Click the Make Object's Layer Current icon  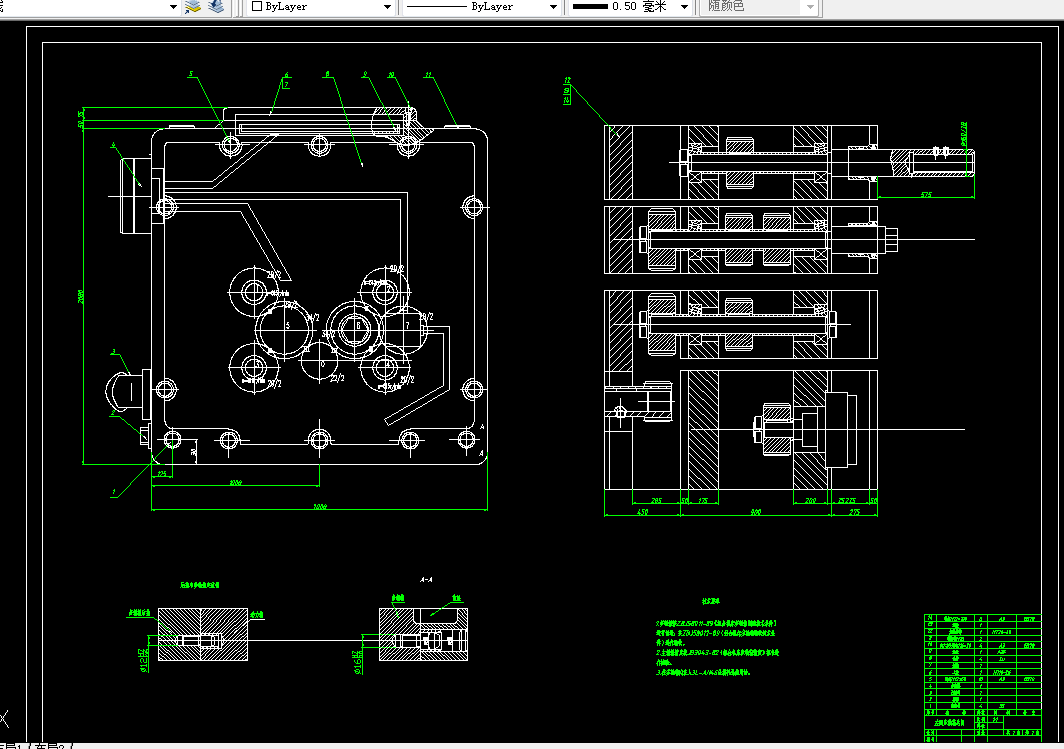pyautogui.click(x=193, y=7)
